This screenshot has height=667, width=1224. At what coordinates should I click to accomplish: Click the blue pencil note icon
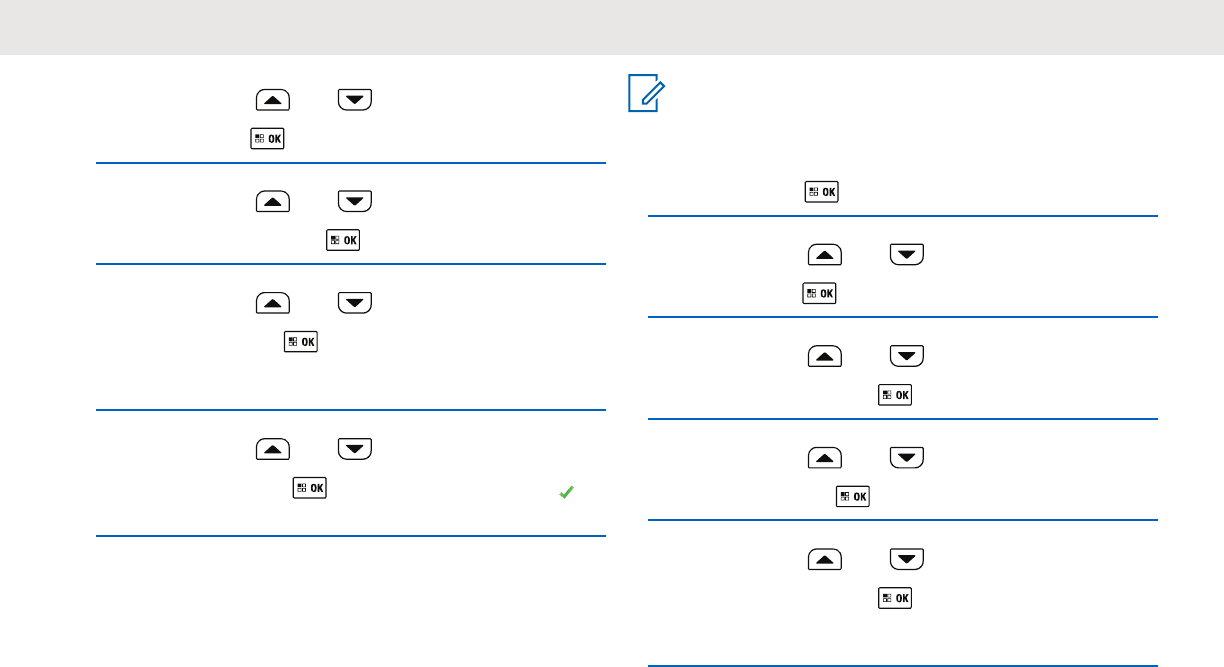point(646,96)
